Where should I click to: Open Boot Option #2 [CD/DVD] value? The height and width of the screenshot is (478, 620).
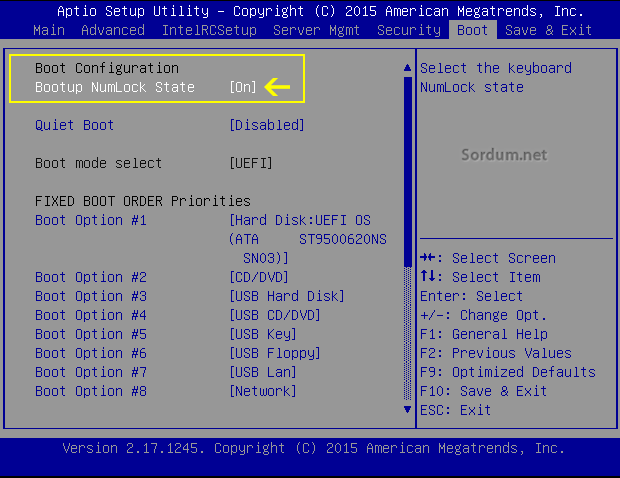[259, 277]
